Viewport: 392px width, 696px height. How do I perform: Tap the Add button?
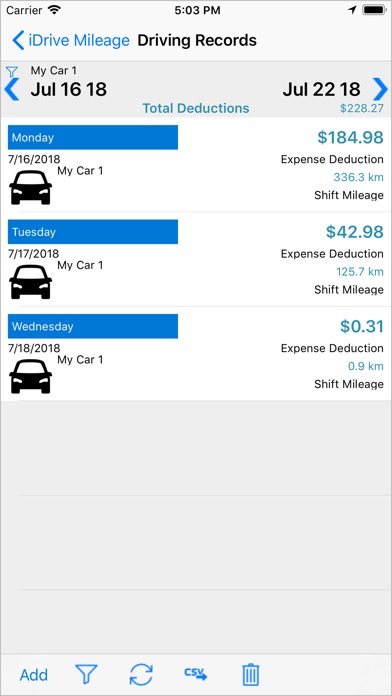[x=34, y=675]
